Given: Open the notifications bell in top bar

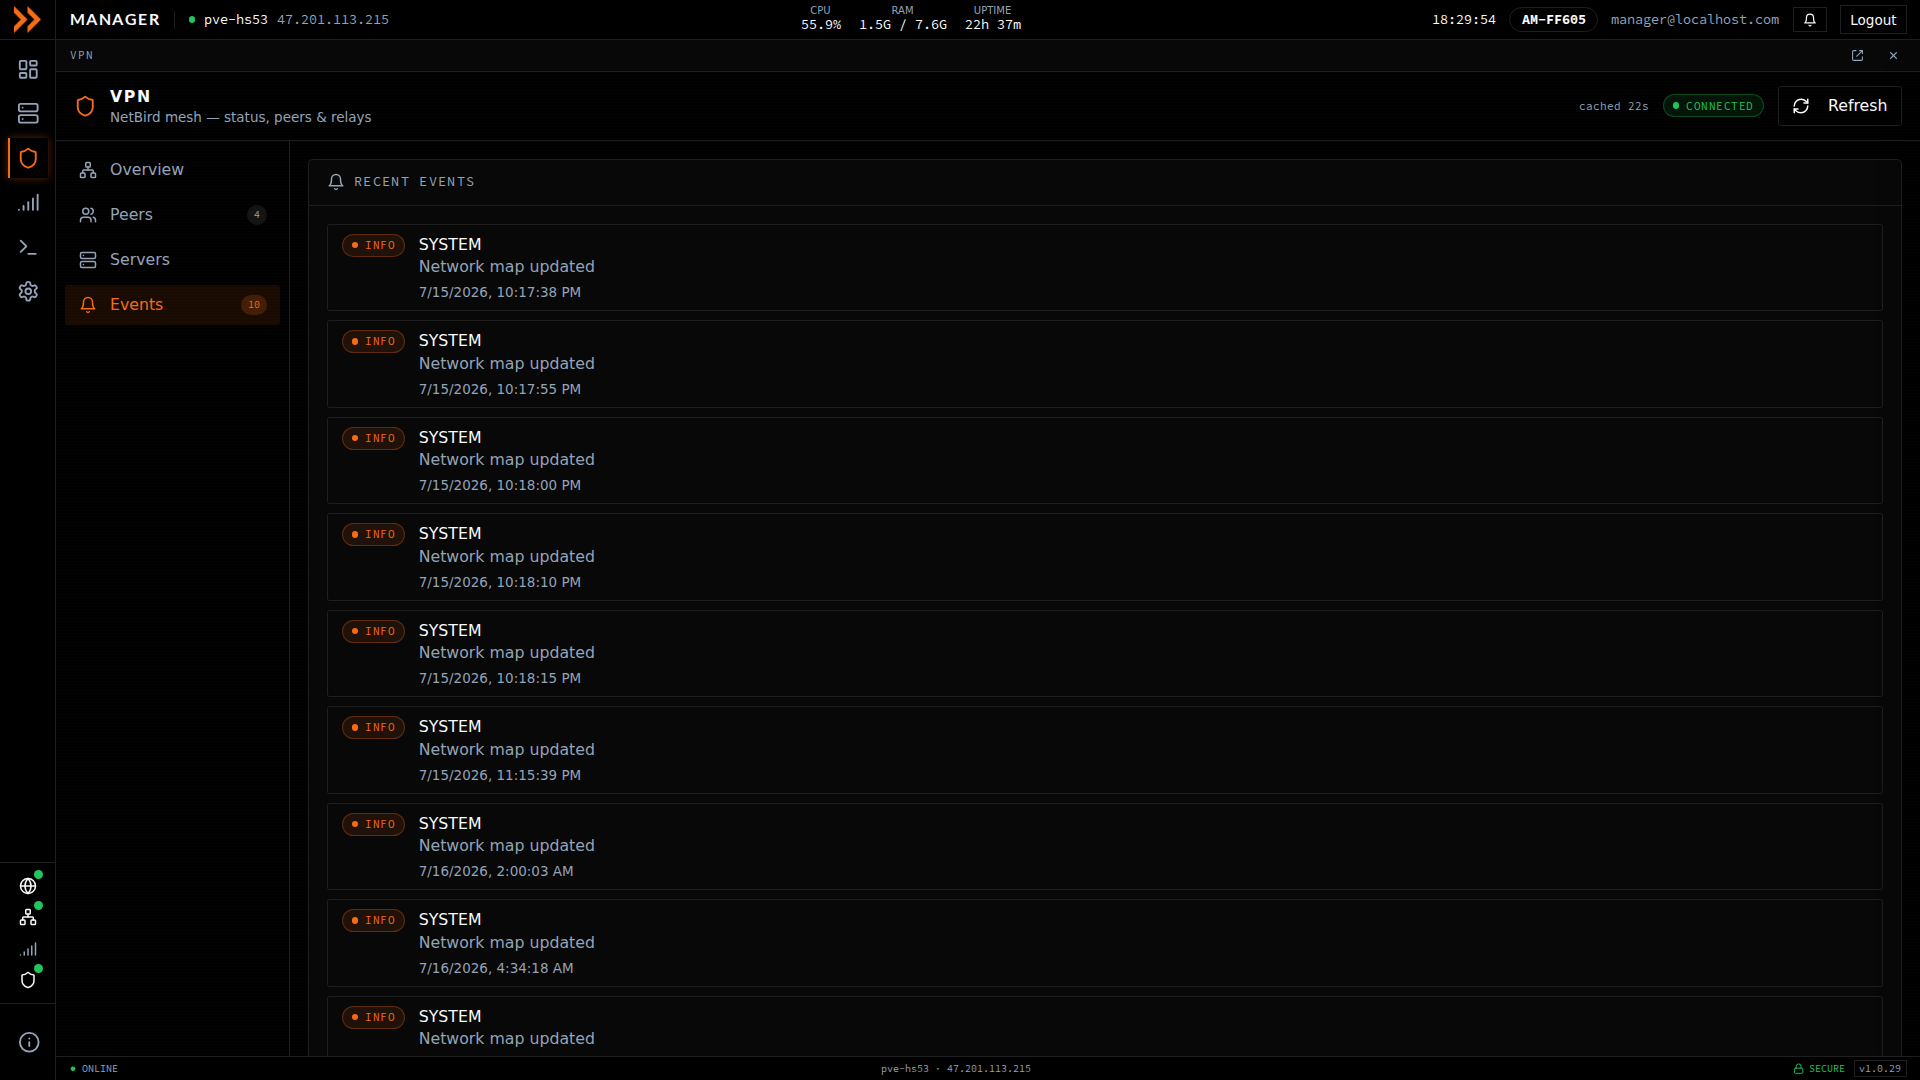Looking at the screenshot, I should tap(1810, 20).
